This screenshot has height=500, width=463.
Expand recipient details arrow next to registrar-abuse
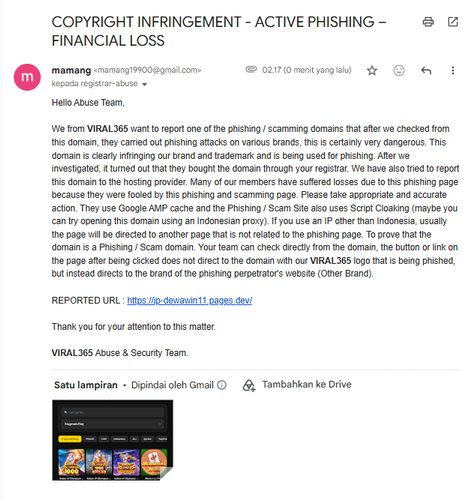click(x=144, y=84)
